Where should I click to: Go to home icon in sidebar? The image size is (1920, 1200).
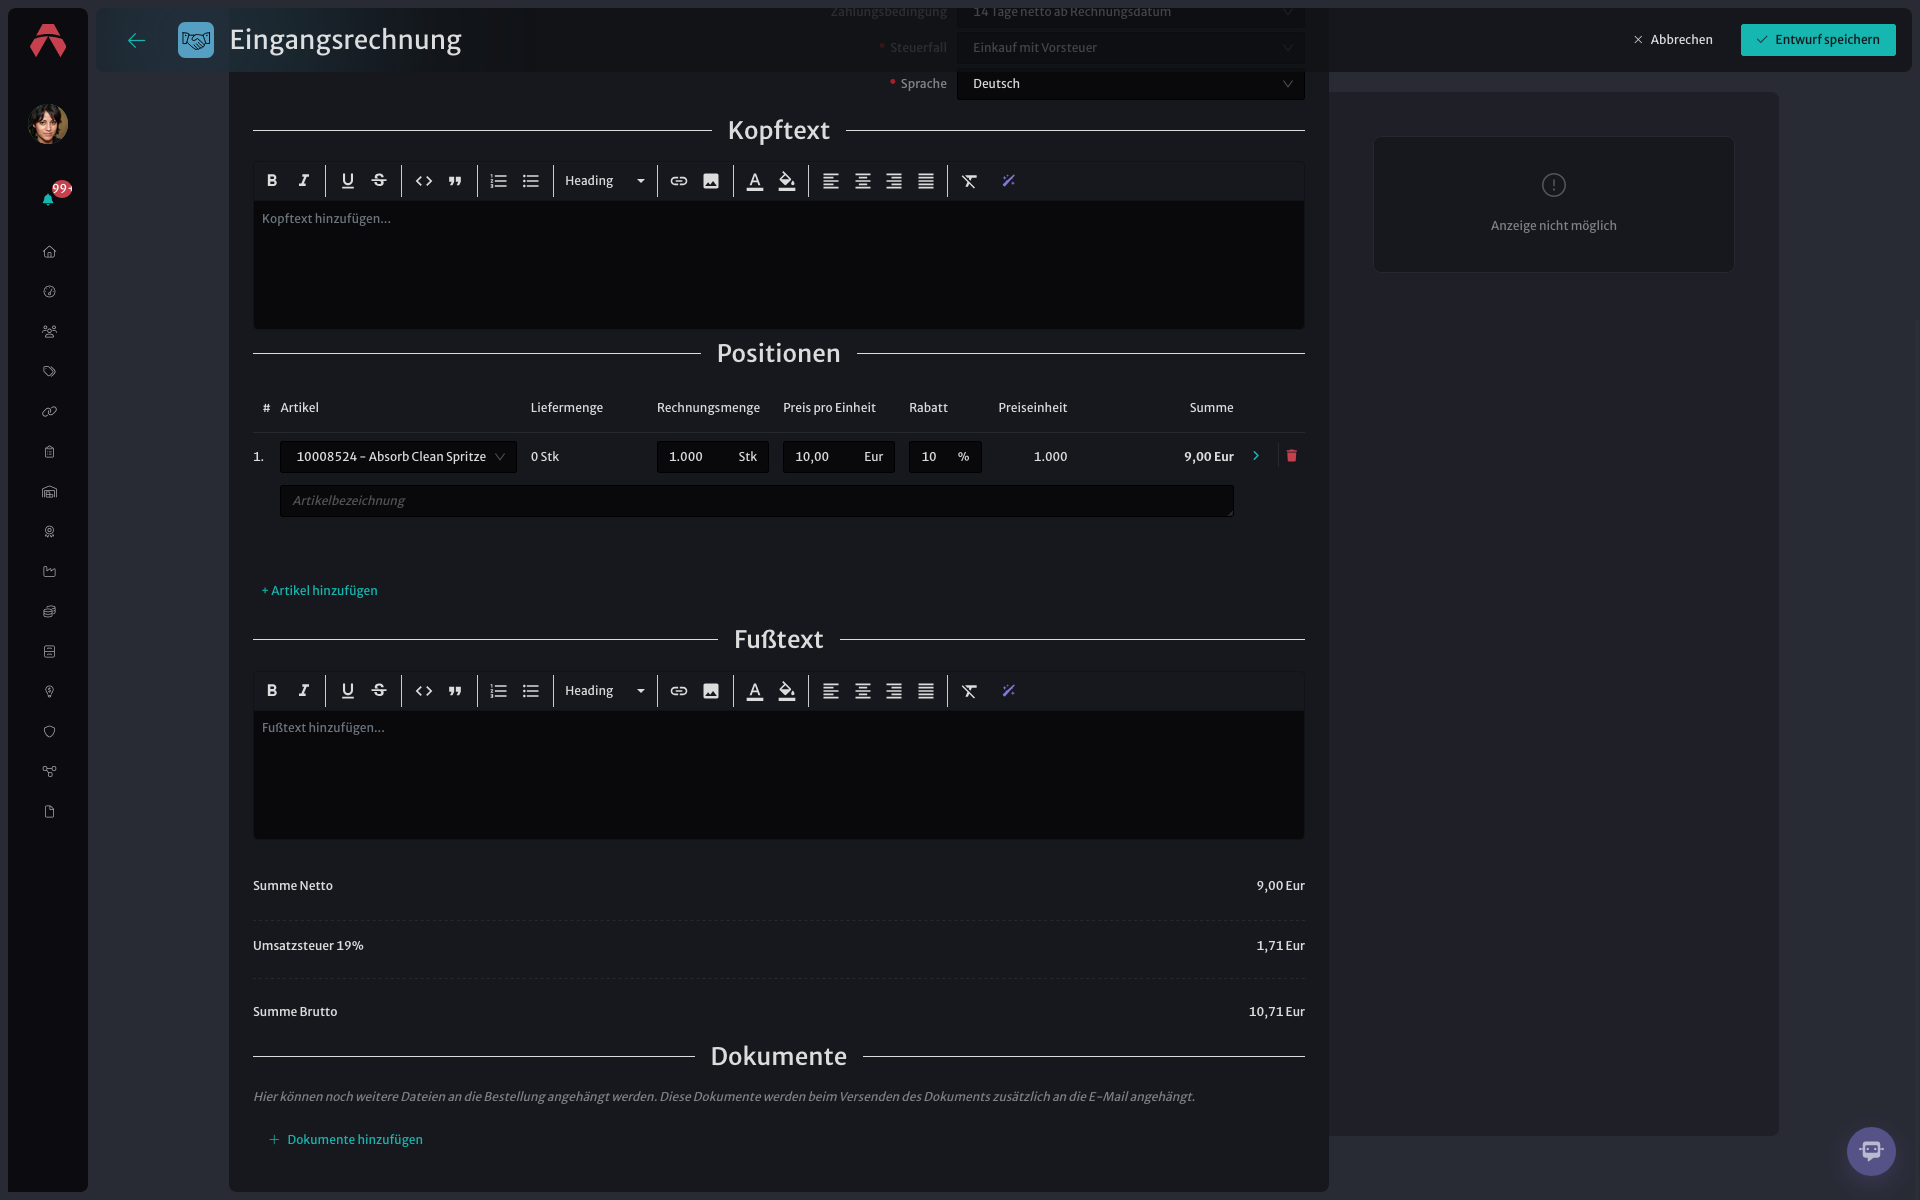pyautogui.click(x=49, y=252)
